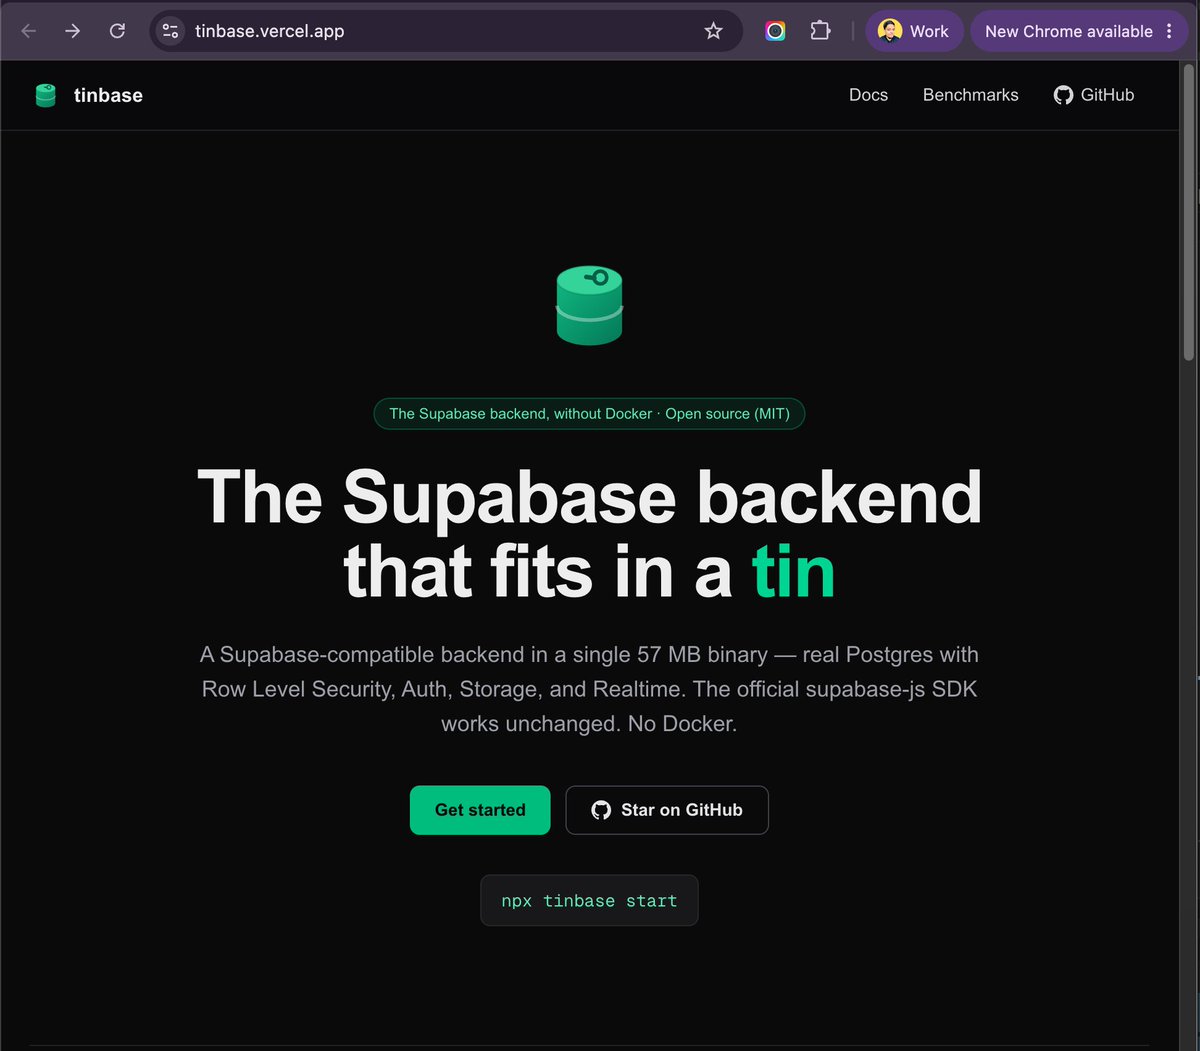
Task: Open the Extensions puzzle icon
Action: coord(820,31)
